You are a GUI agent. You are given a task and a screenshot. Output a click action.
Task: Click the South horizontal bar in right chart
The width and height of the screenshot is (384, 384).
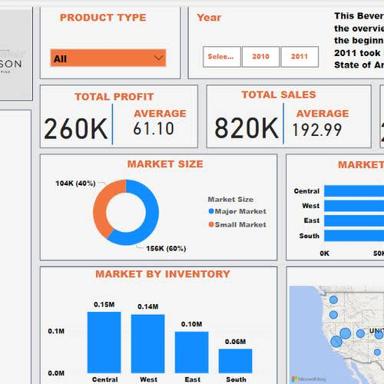(x=354, y=236)
